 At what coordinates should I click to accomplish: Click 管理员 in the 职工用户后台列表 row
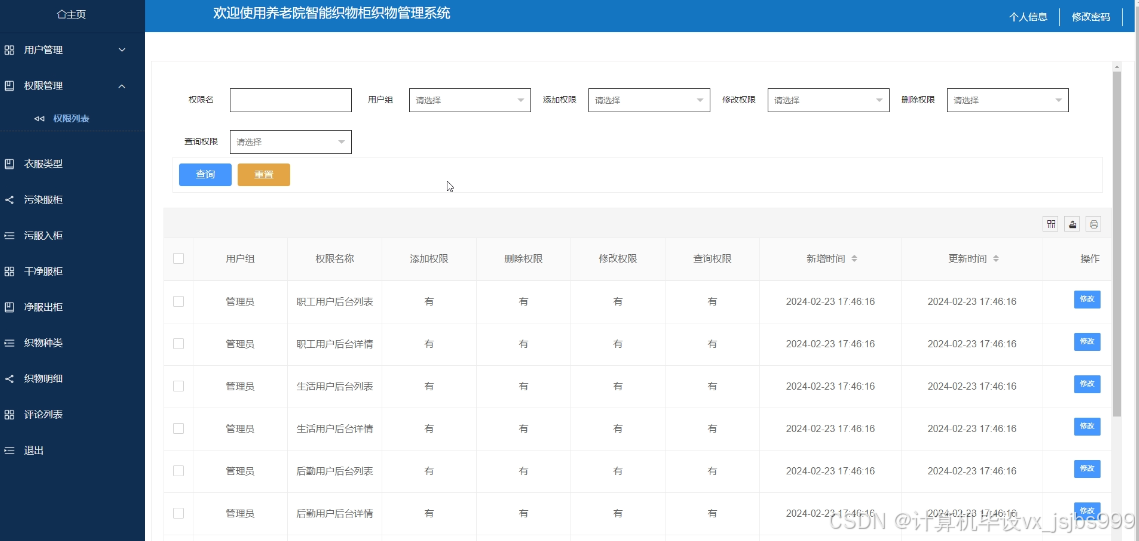pyautogui.click(x=240, y=301)
